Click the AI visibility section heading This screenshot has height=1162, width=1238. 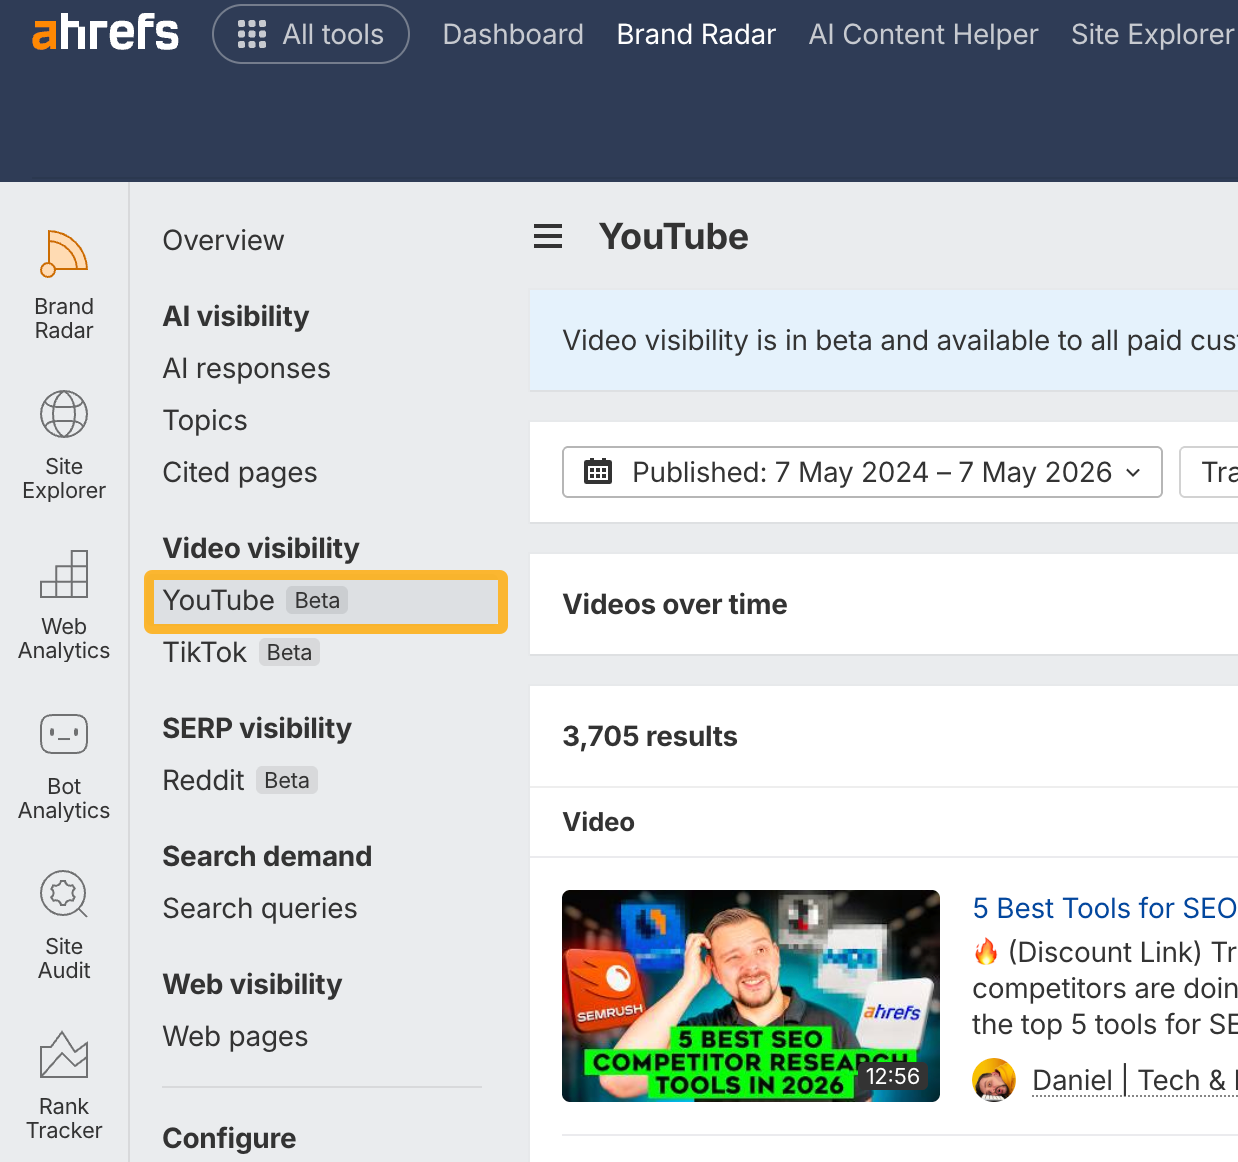pos(236,316)
